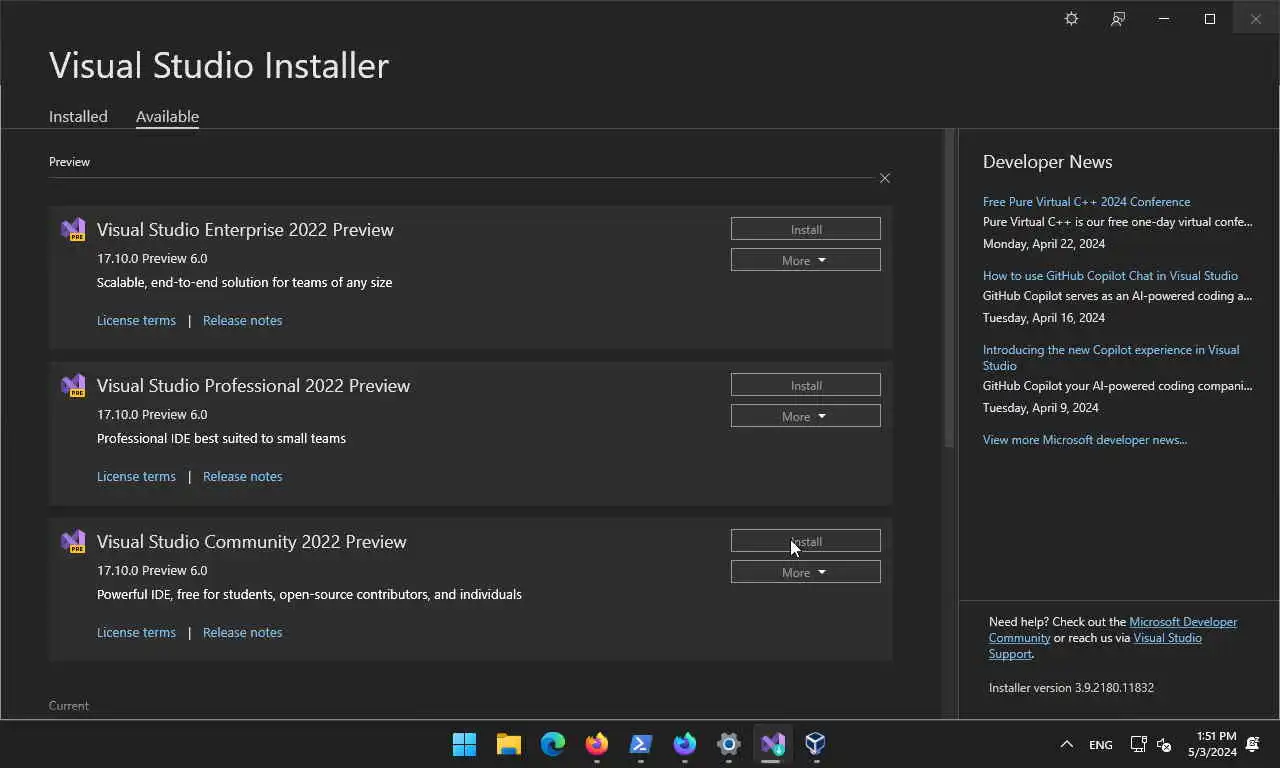Select the Available tab
Image resolution: width=1280 pixels, height=768 pixels.
click(167, 116)
